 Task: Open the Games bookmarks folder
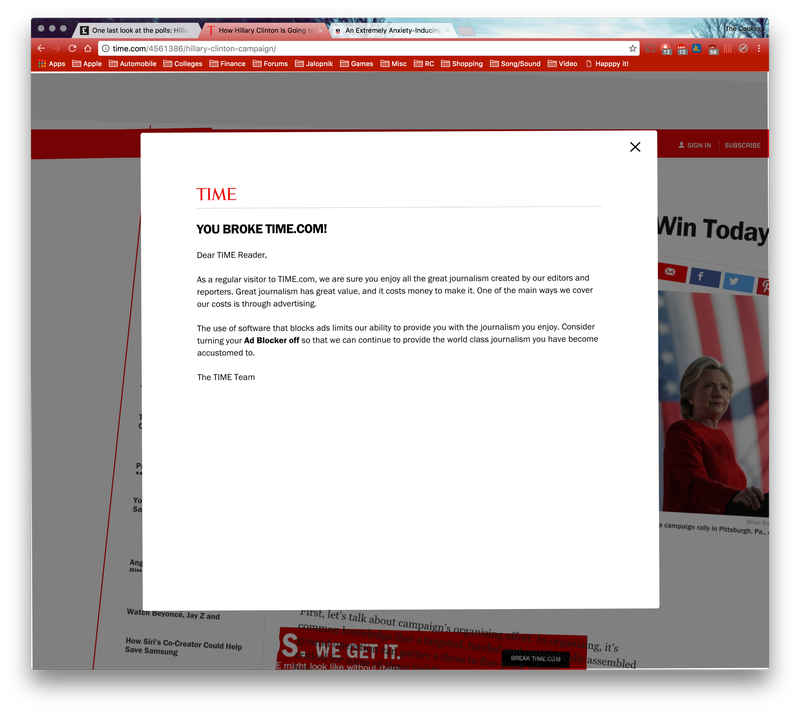[357, 64]
